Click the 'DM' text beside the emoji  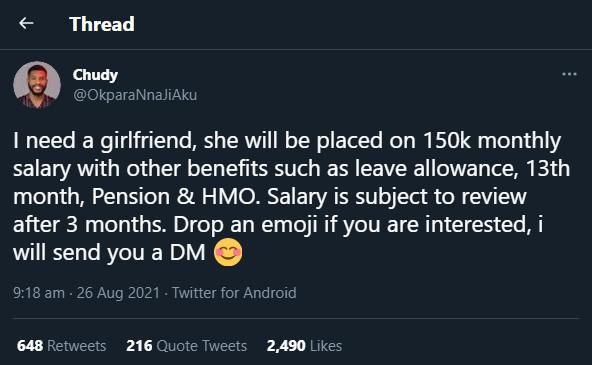187,253
